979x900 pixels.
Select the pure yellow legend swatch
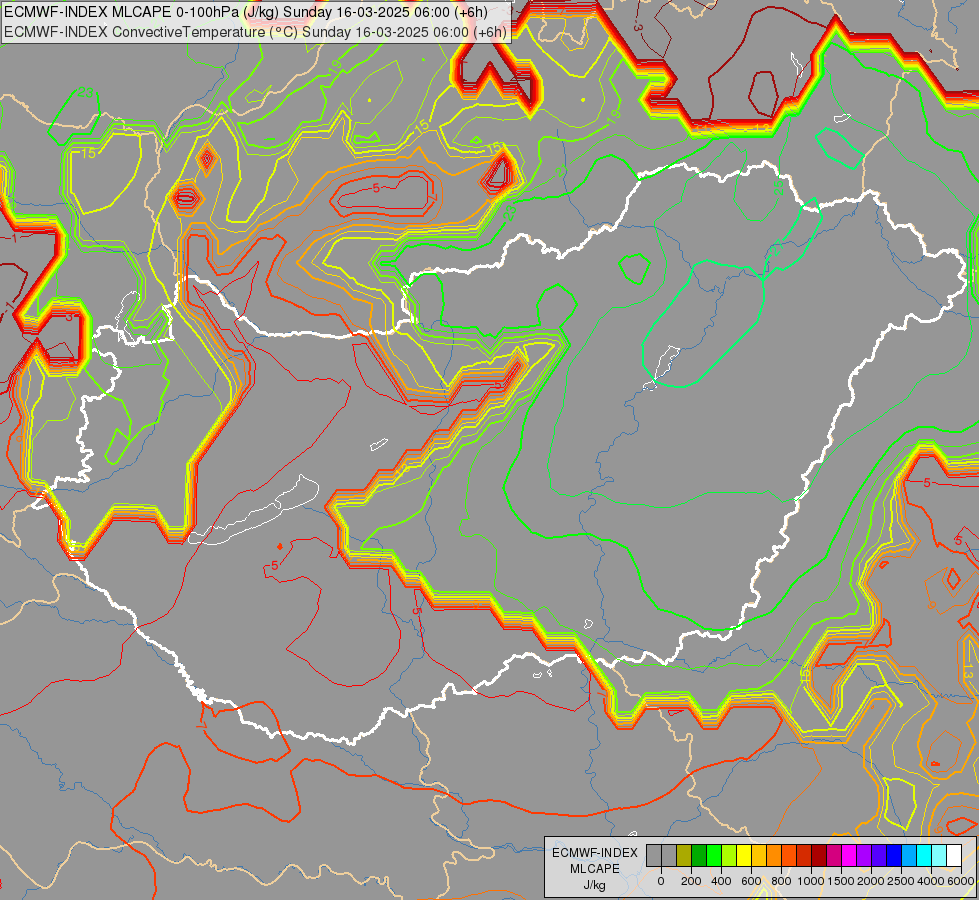click(x=744, y=855)
